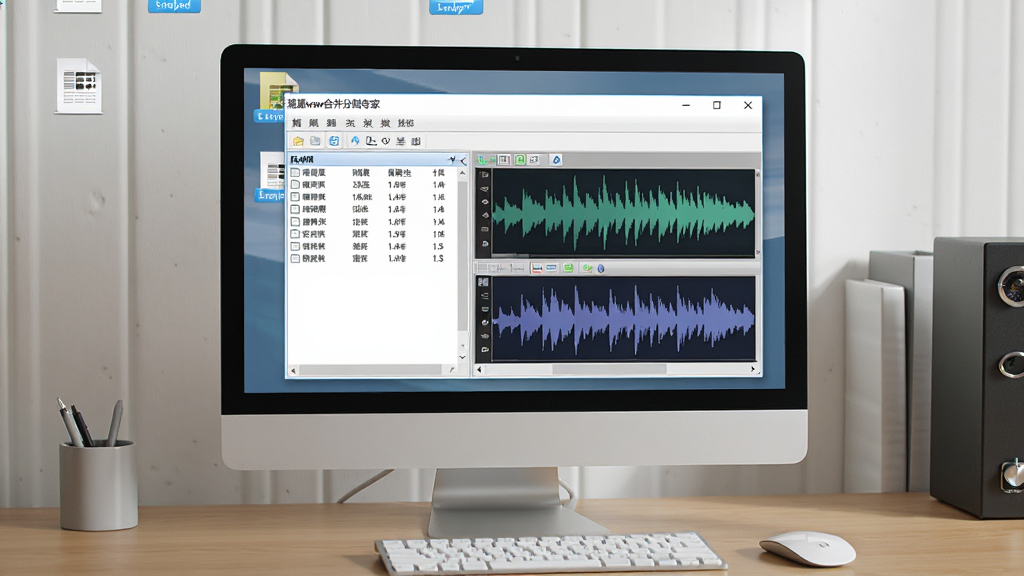The width and height of the screenshot is (1024, 576).
Task: Click the last icon in the main toolbar
Action: 416,141
